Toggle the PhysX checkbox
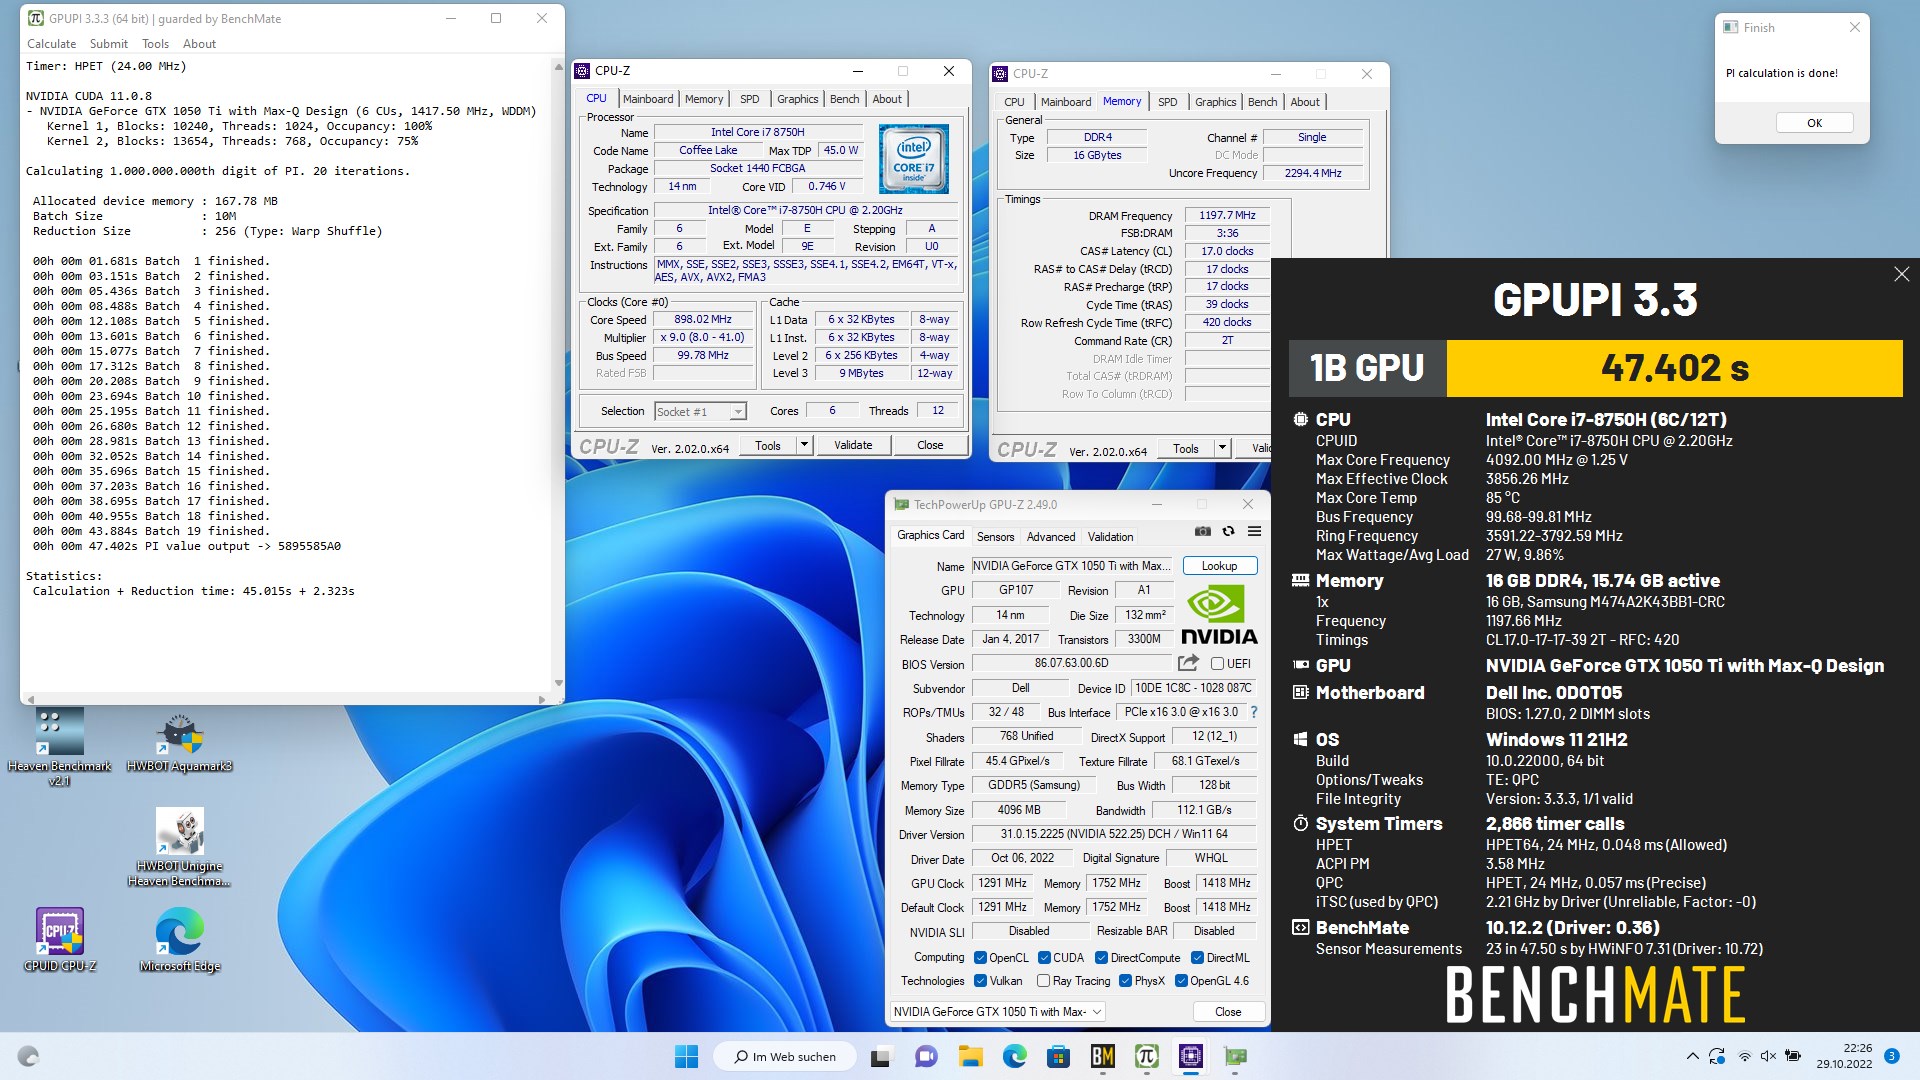This screenshot has width=1920, height=1080. (x=1125, y=981)
